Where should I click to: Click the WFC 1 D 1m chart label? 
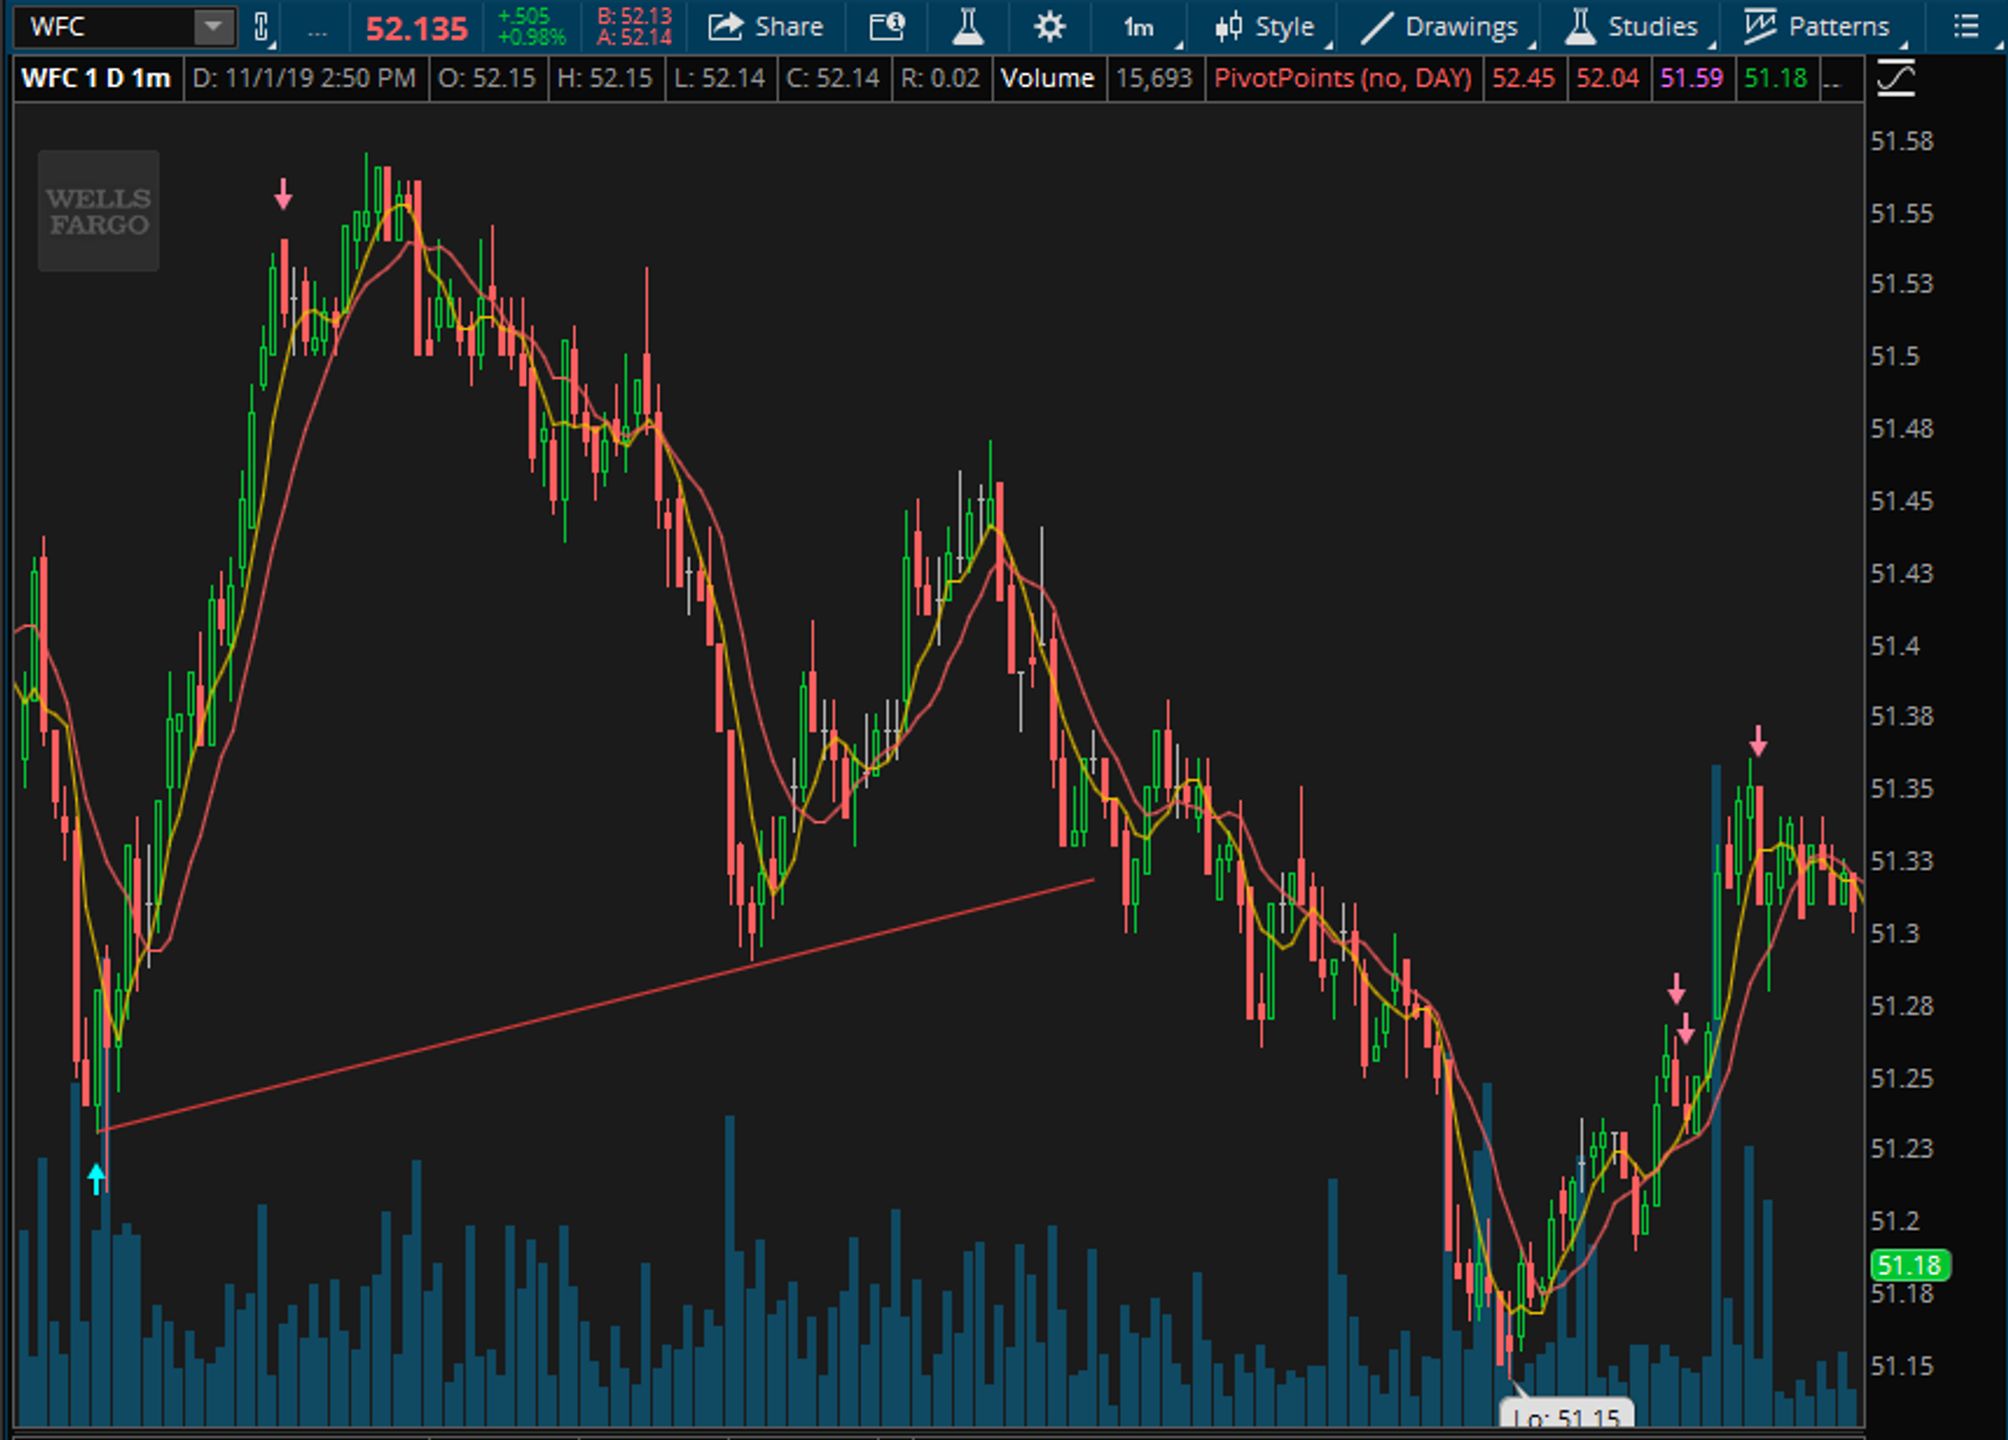[96, 78]
